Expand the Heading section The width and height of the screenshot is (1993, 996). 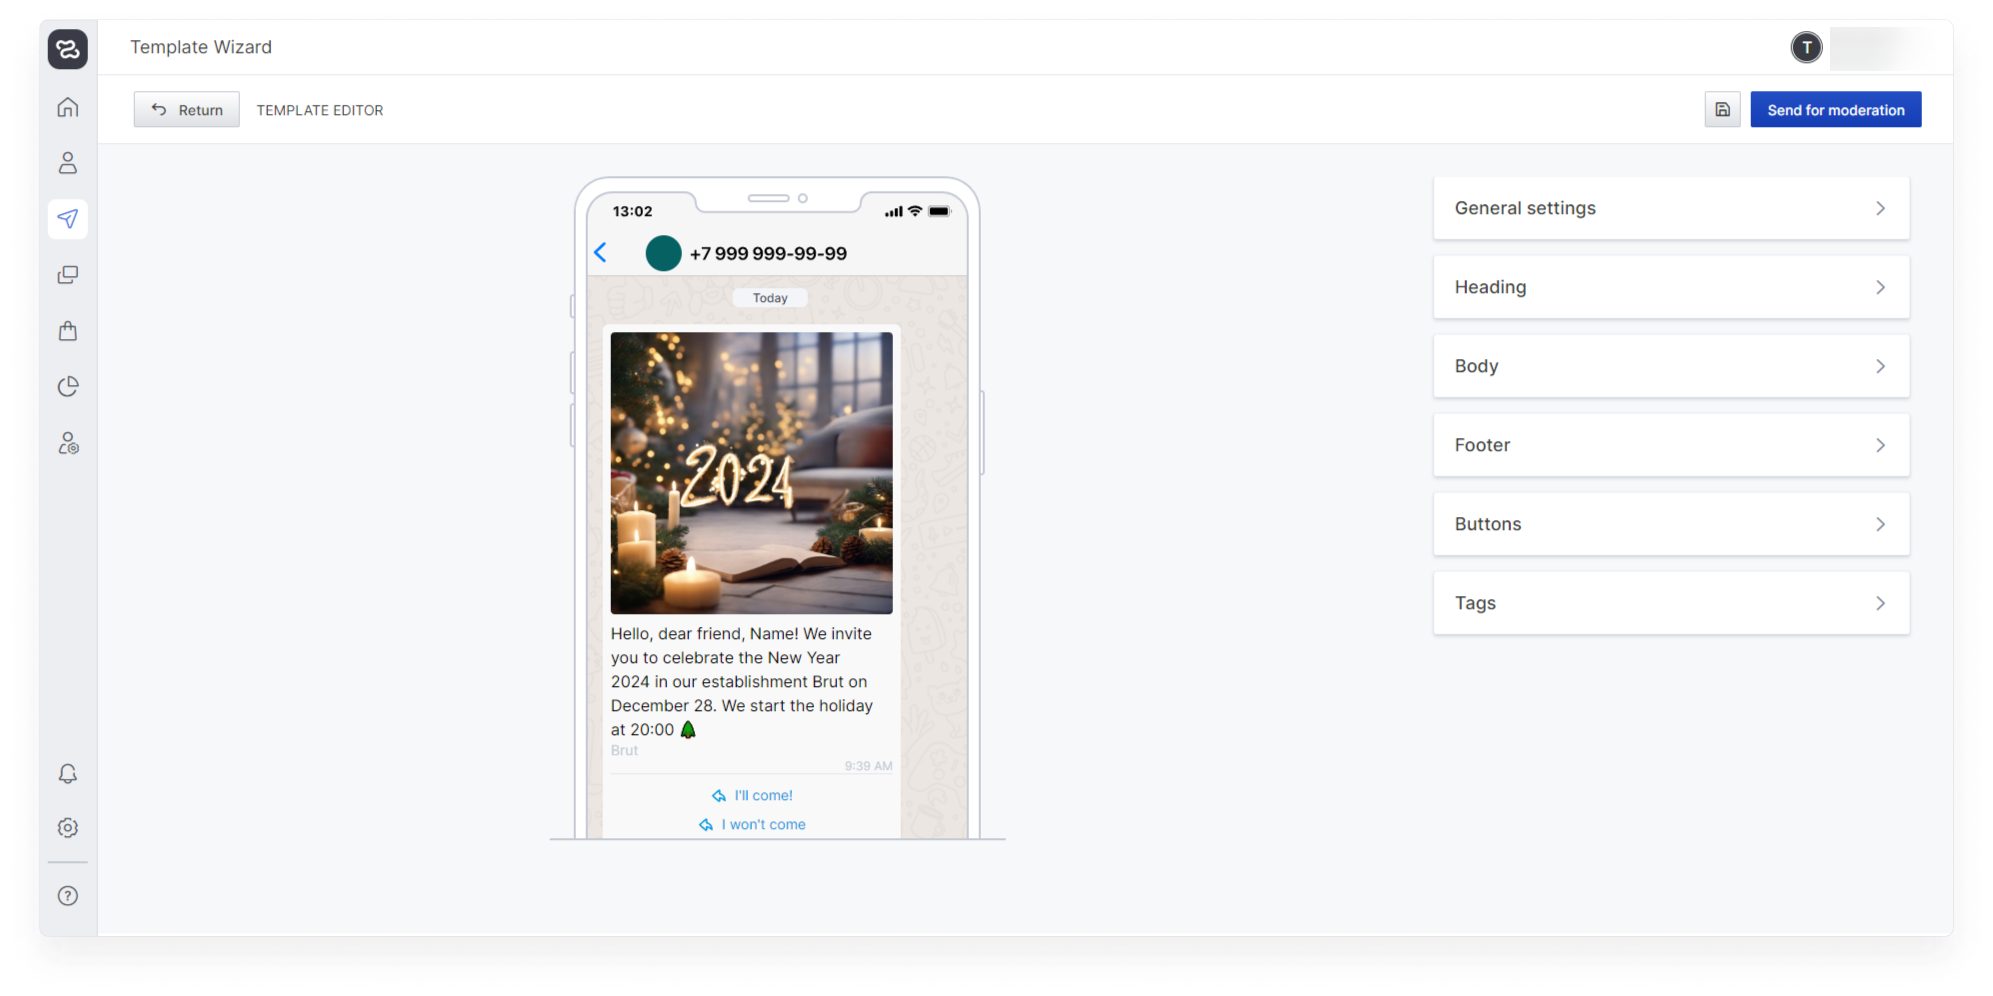(1671, 287)
